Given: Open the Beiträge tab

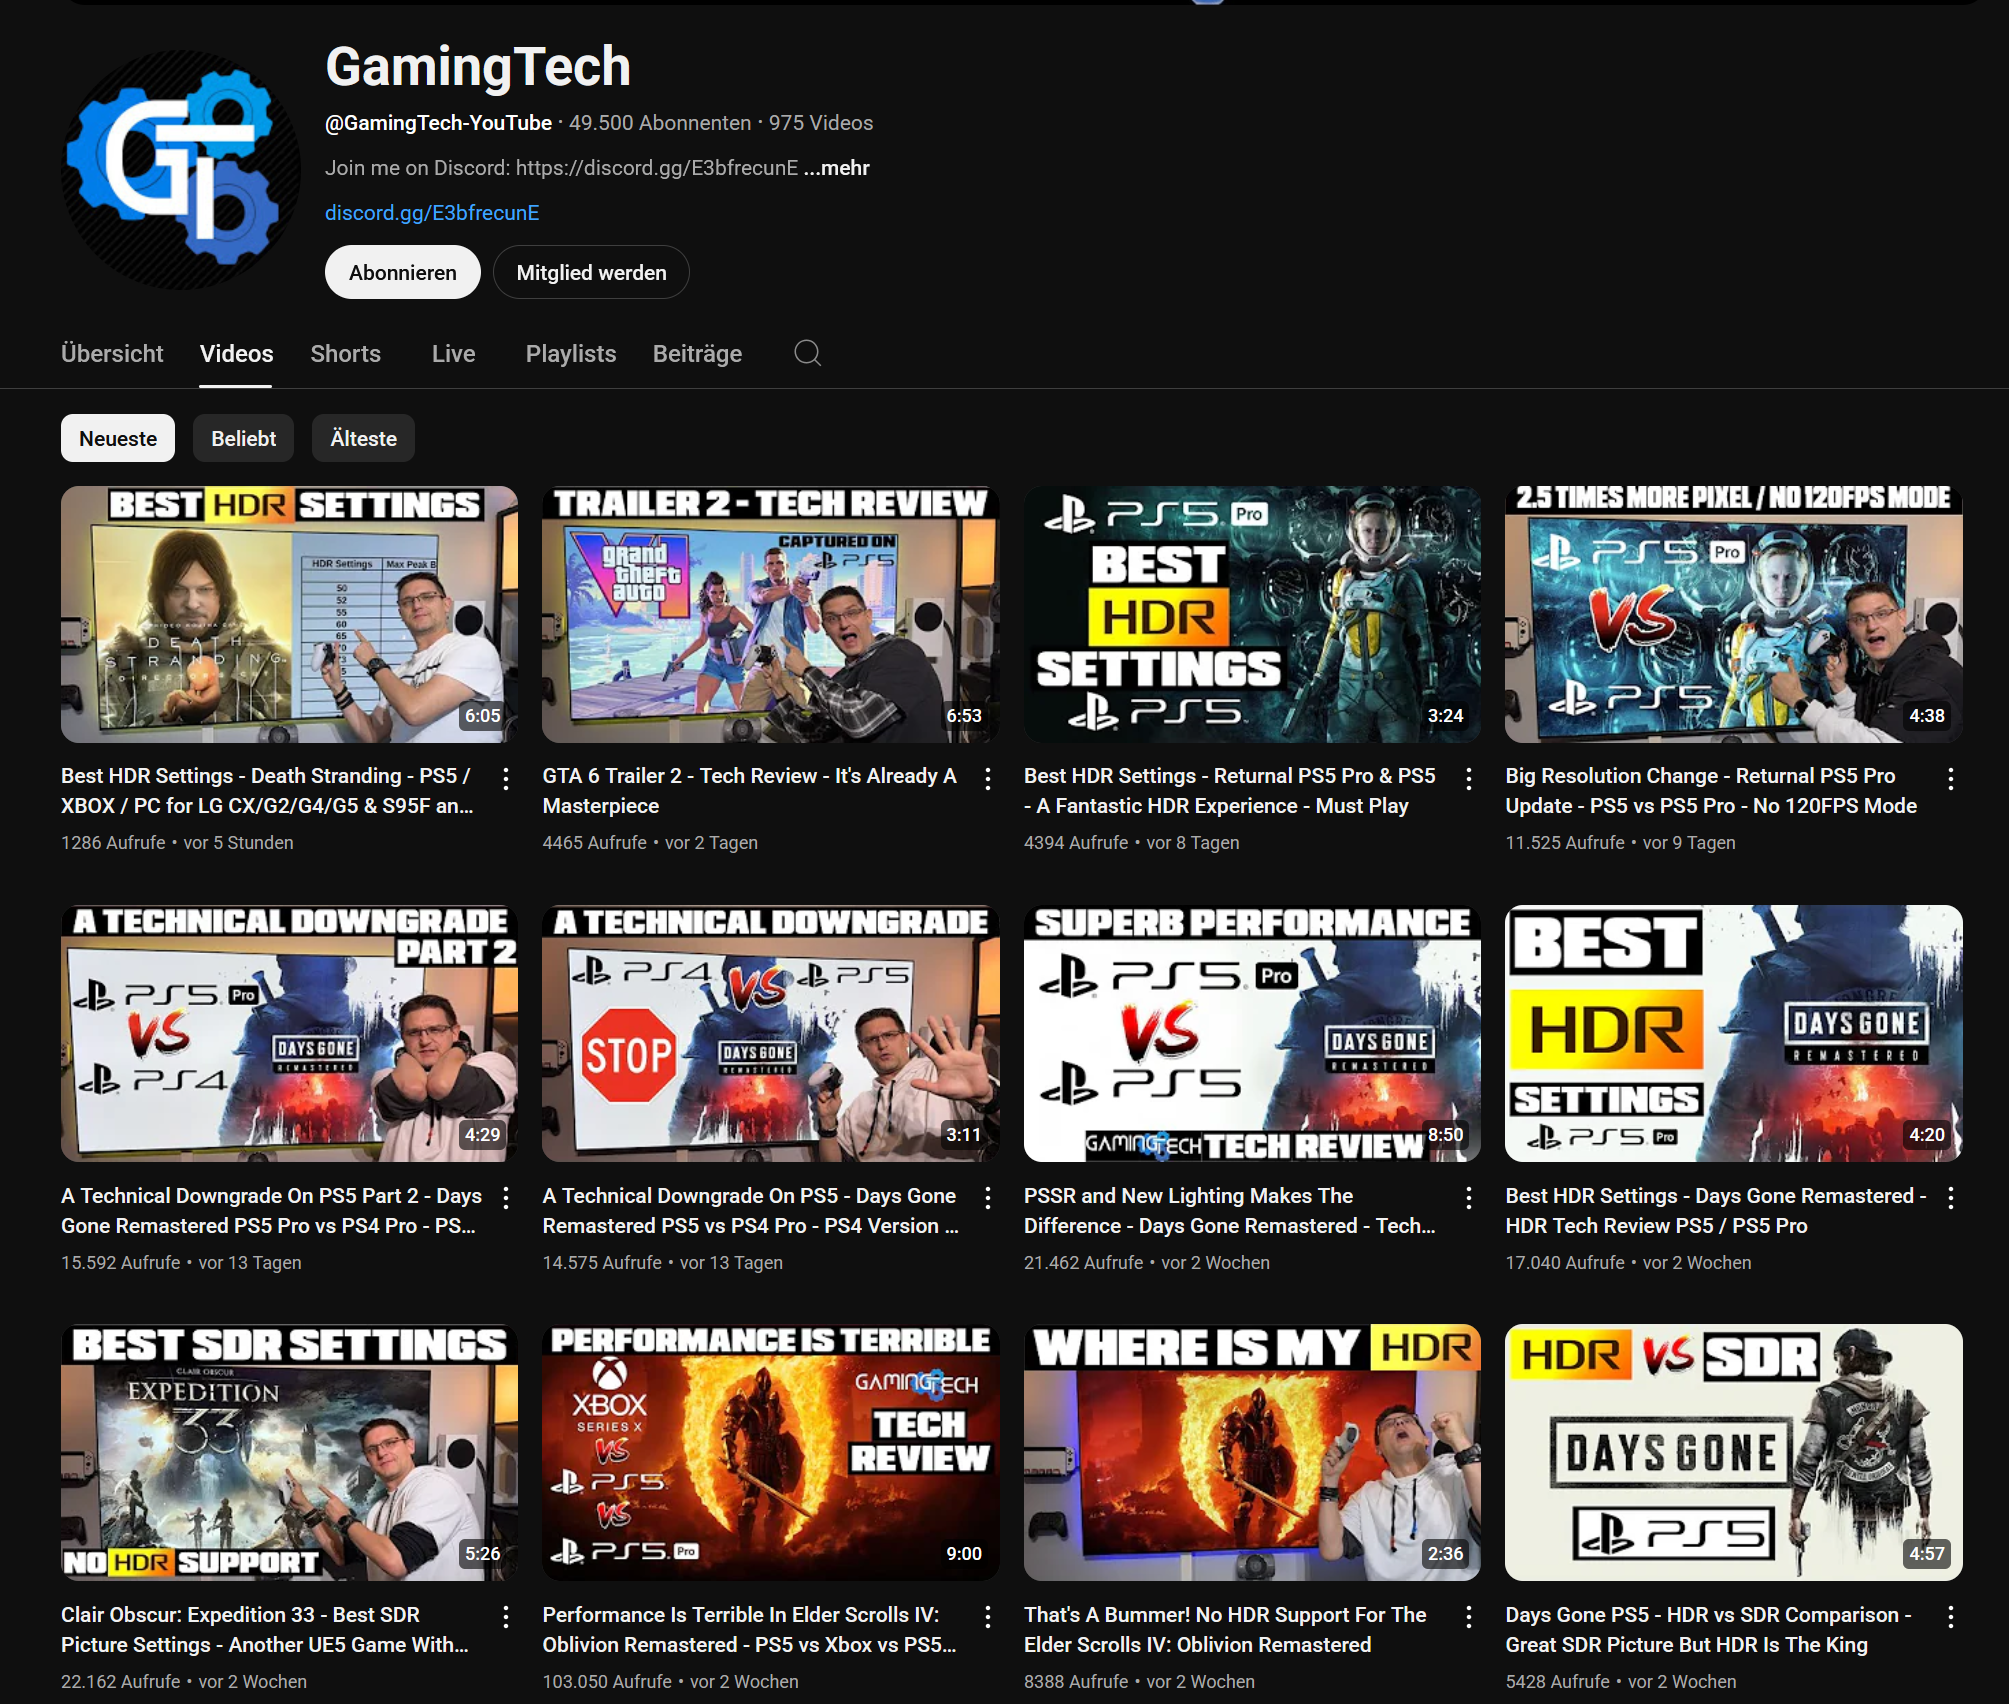Looking at the screenshot, I should pos(697,354).
